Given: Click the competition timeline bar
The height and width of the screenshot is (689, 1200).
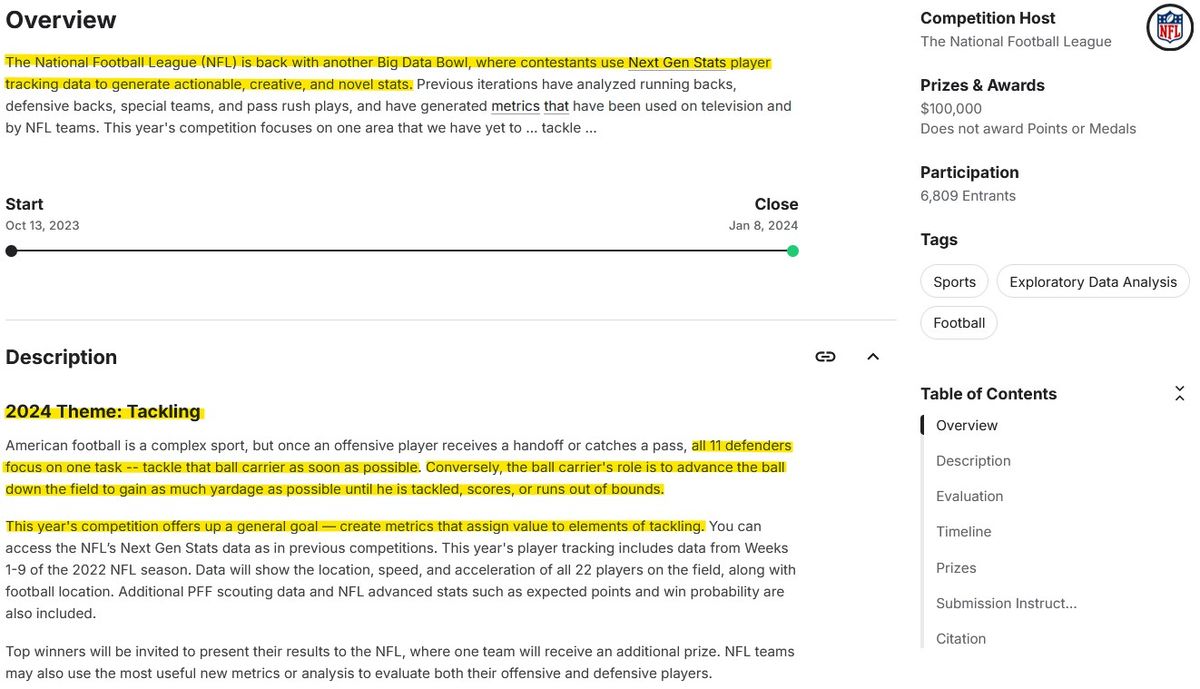Looking at the screenshot, I should tap(402, 251).
